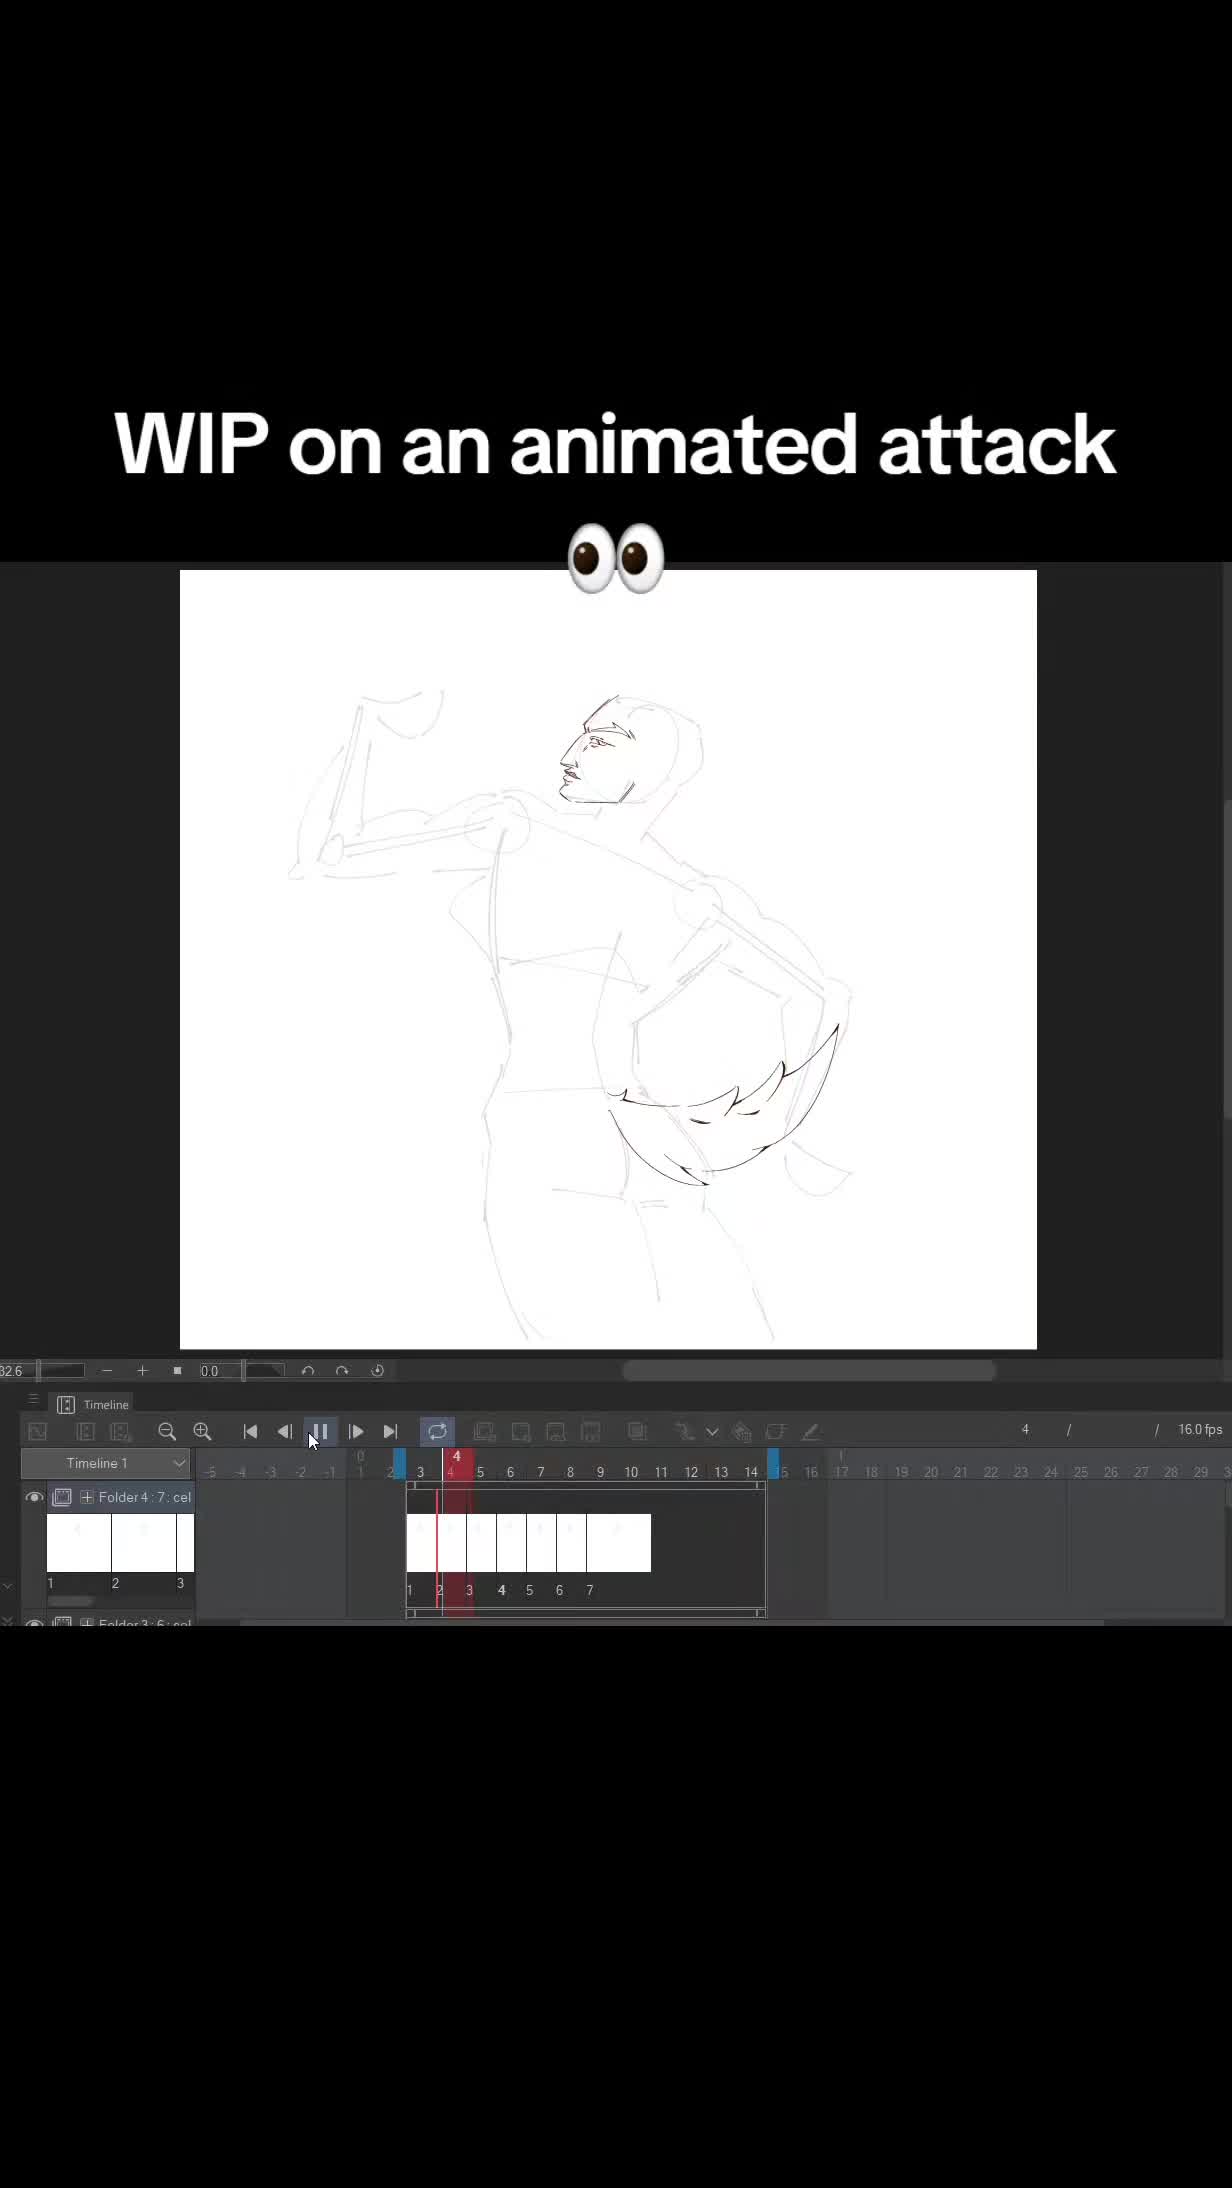Step to the next frame
The width and height of the screenshot is (1232, 2188).
356,1432
